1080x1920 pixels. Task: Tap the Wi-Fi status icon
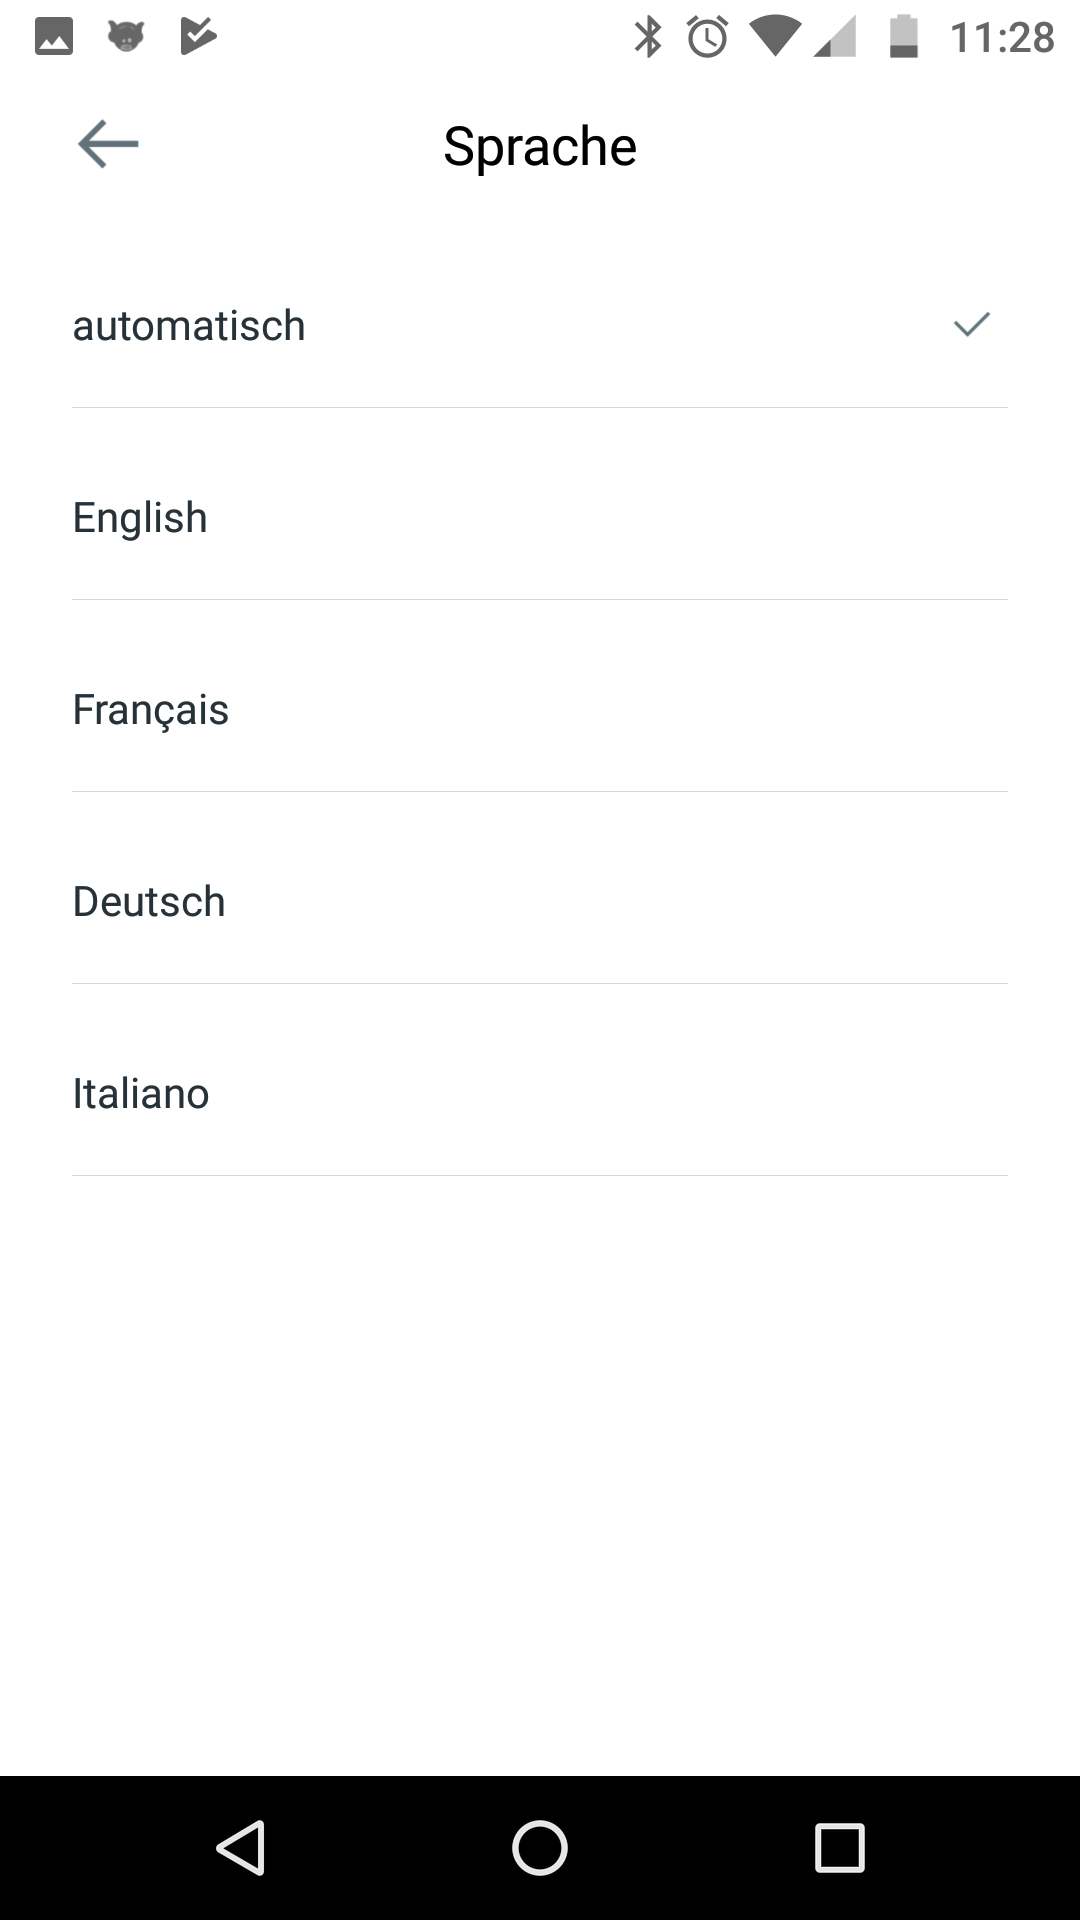point(774,37)
